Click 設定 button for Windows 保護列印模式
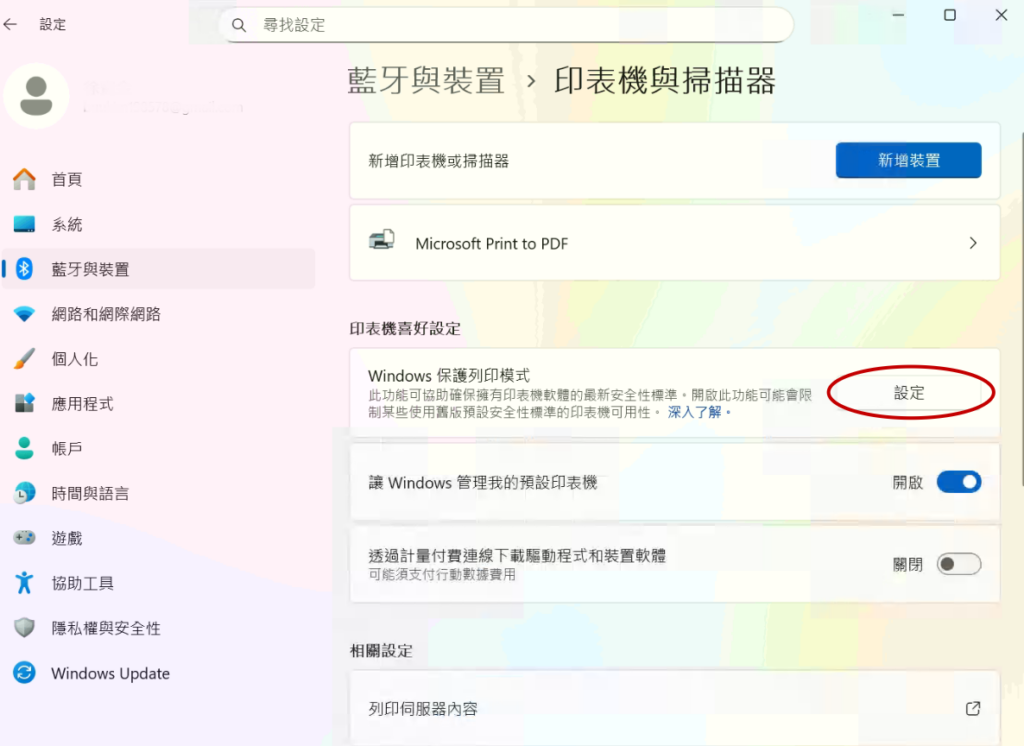The height and width of the screenshot is (746, 1024). point(909,393)
